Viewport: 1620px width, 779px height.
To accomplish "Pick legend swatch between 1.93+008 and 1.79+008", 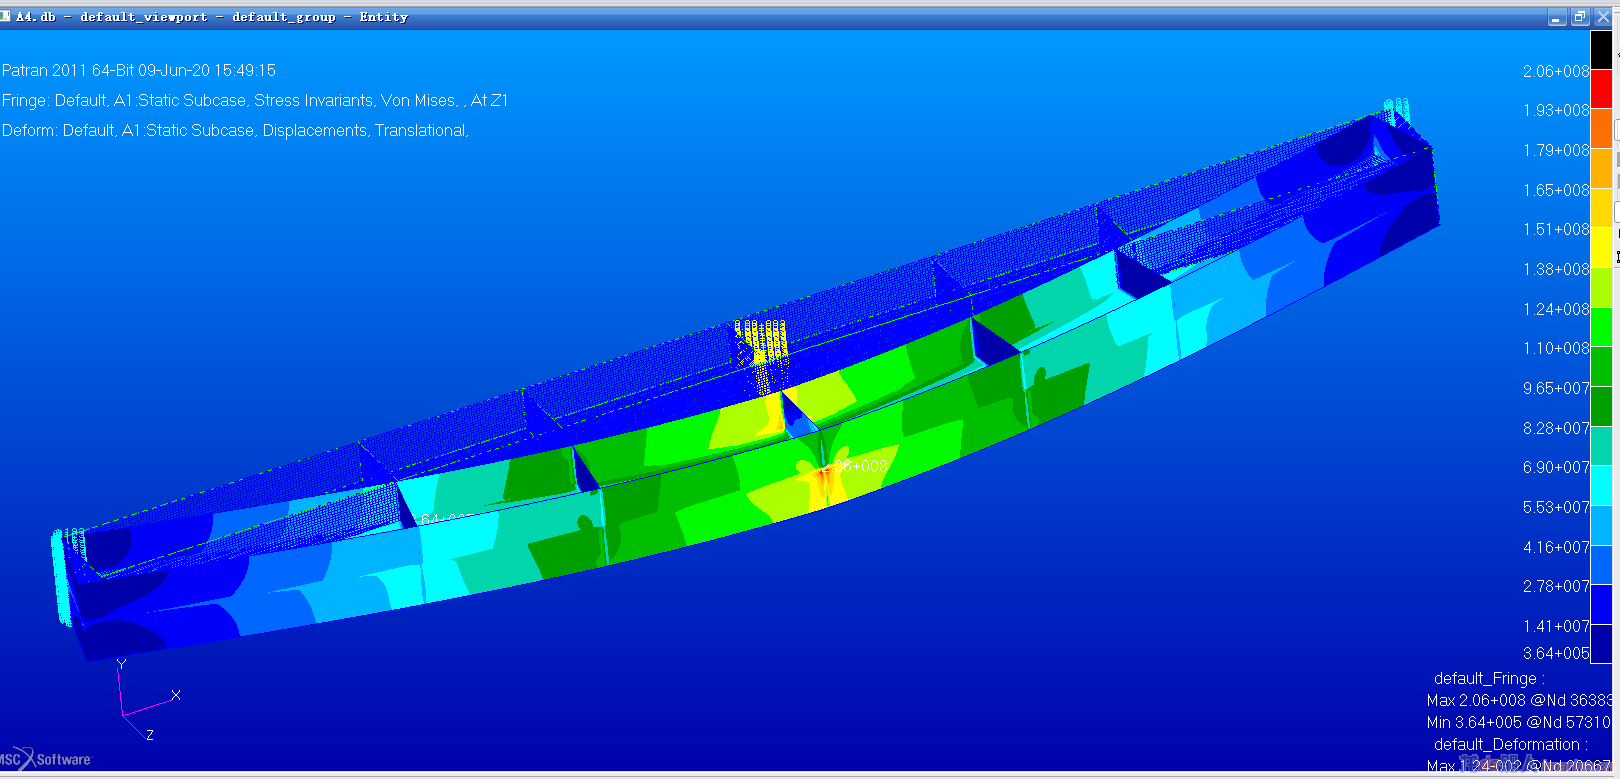I will pyautogui.click(x=1601, y=129).
